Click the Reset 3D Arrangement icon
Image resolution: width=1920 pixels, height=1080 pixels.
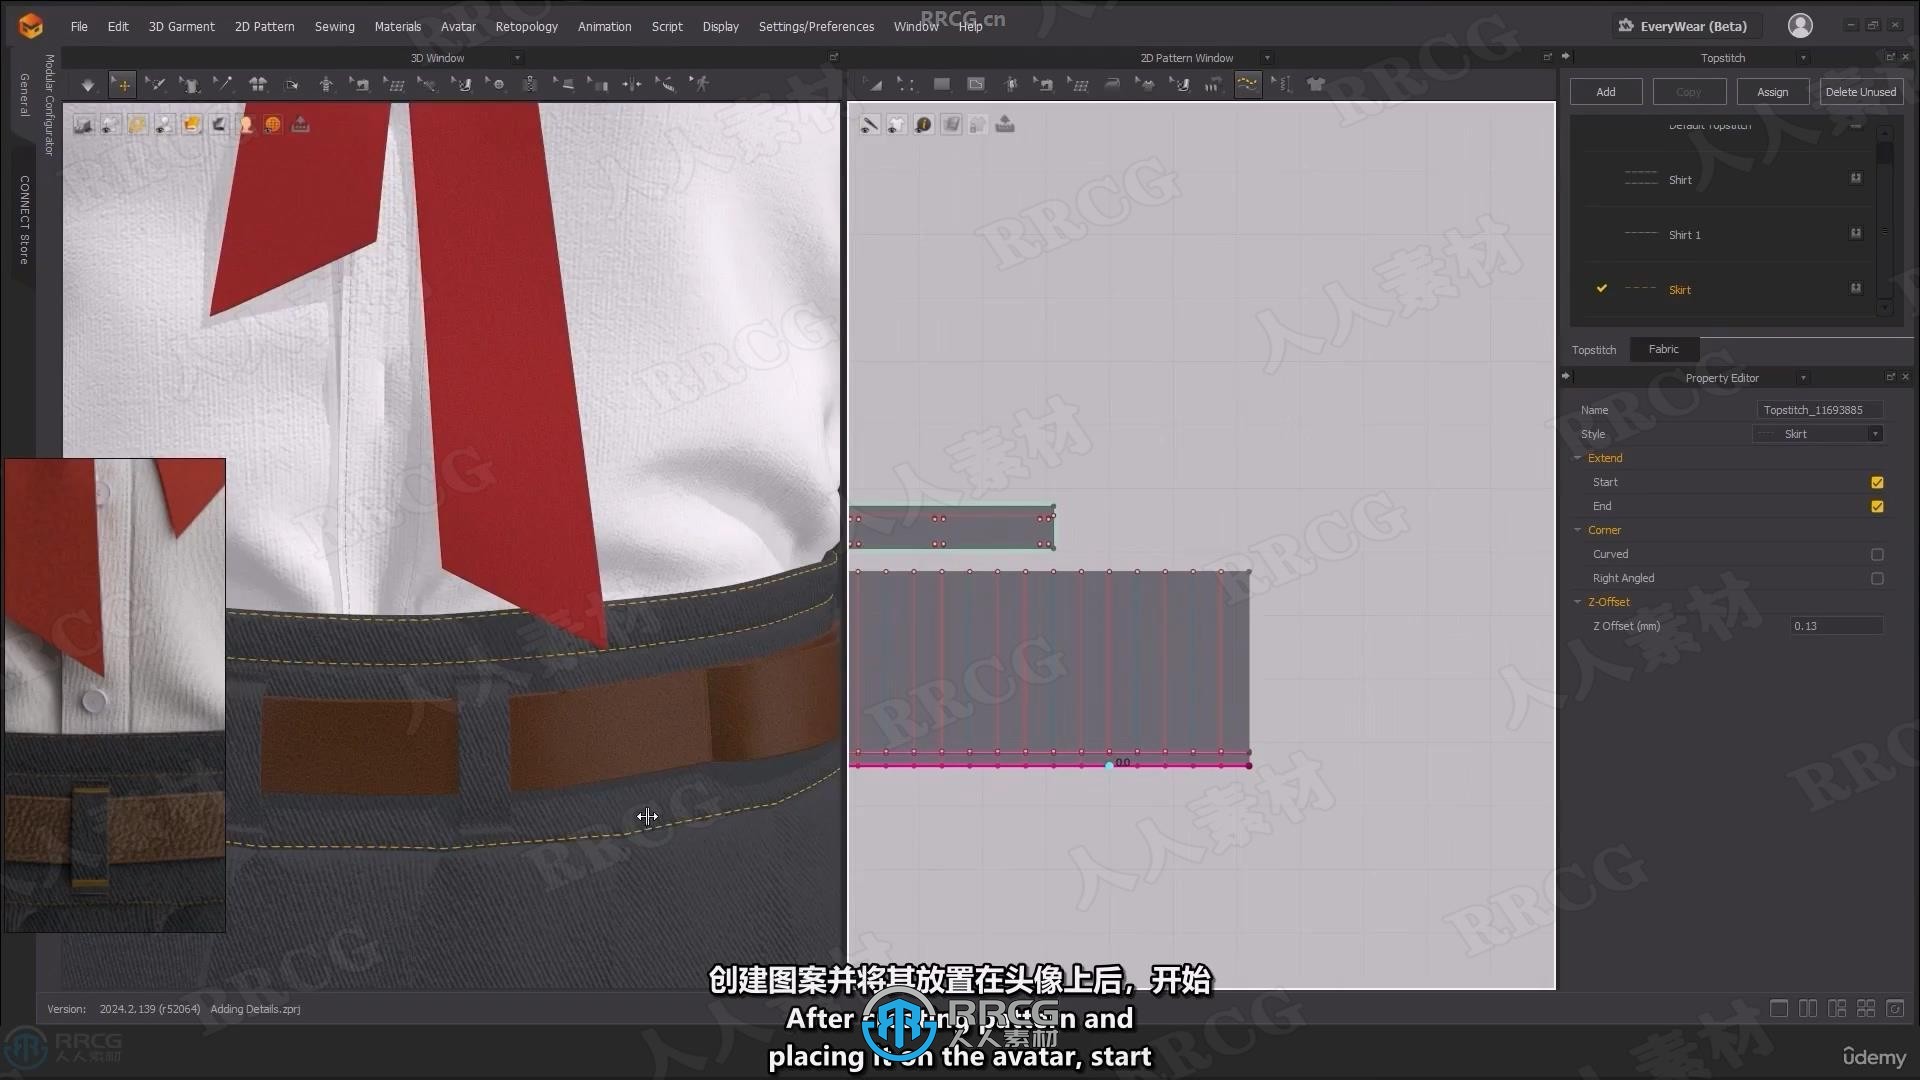point(258,85)
